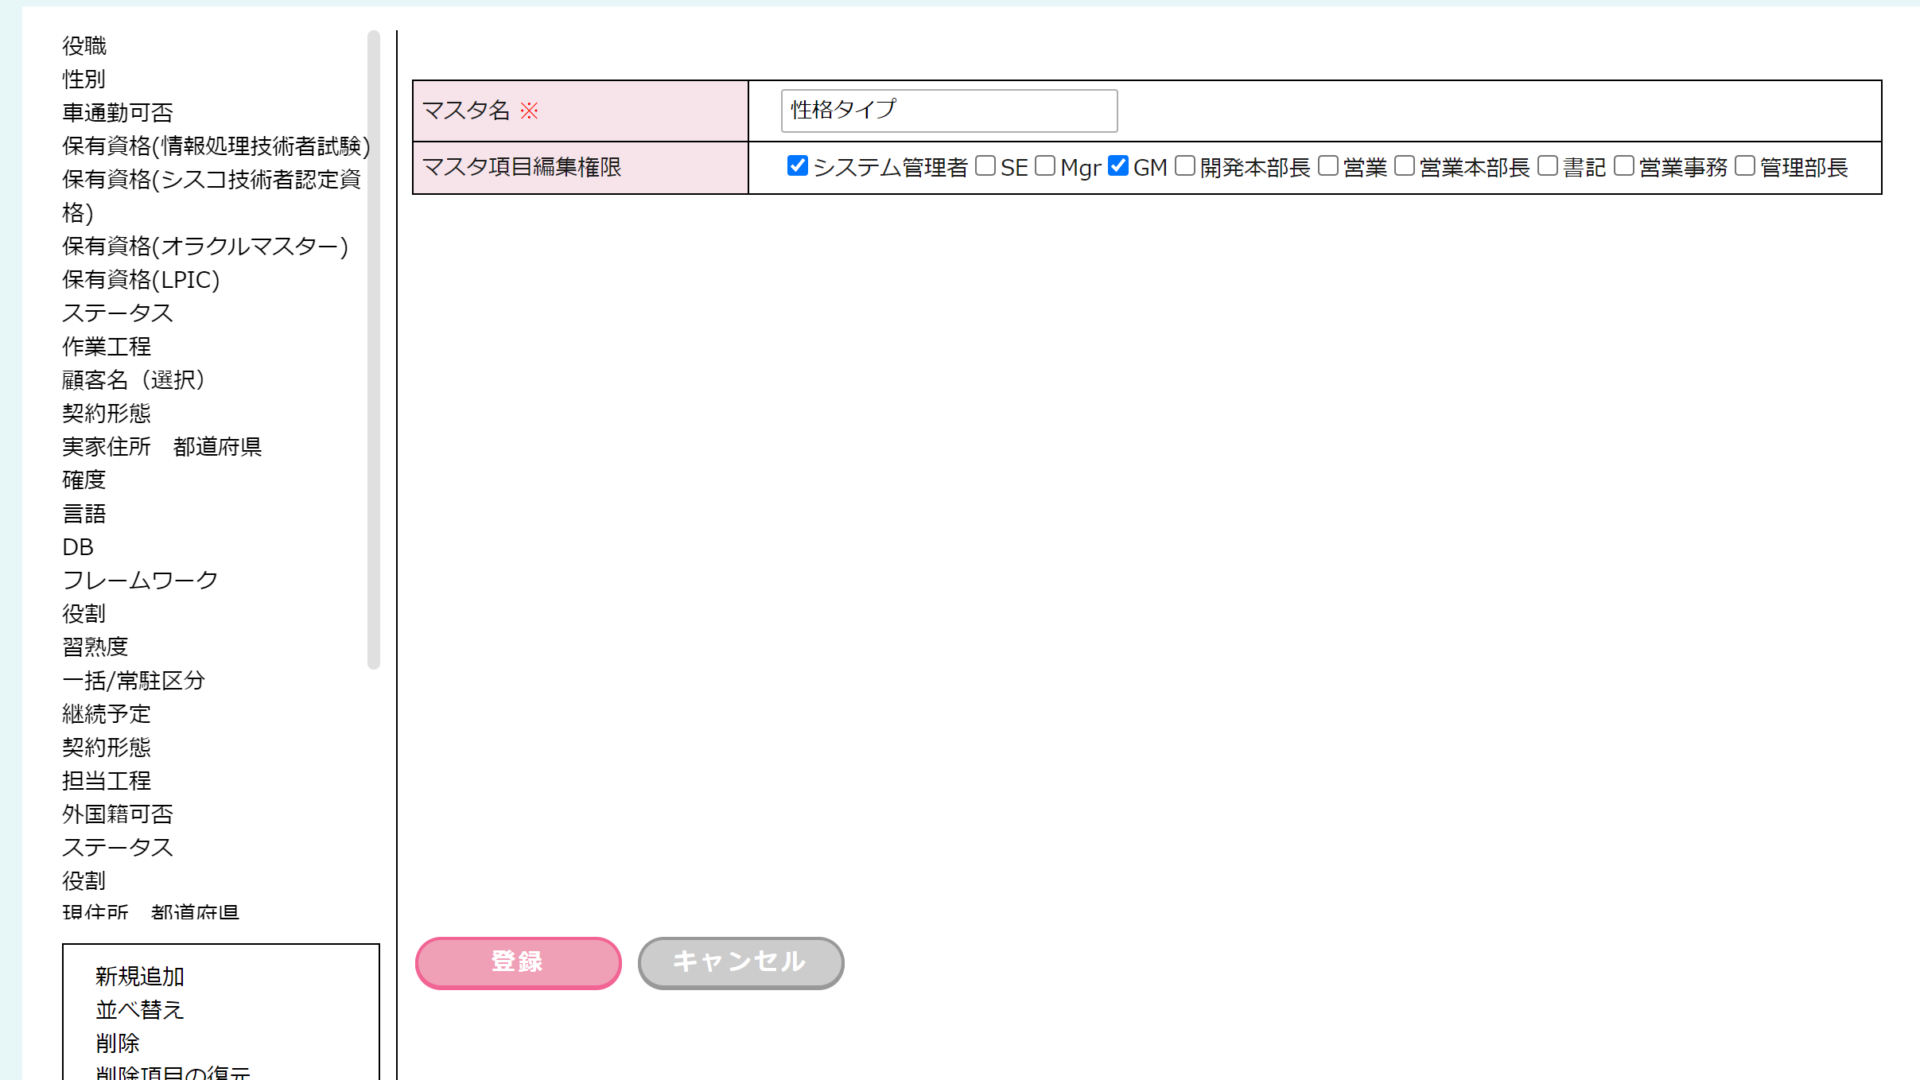
Task: Enable the SE permission checkbox
Action: click(x=985, y=166)
